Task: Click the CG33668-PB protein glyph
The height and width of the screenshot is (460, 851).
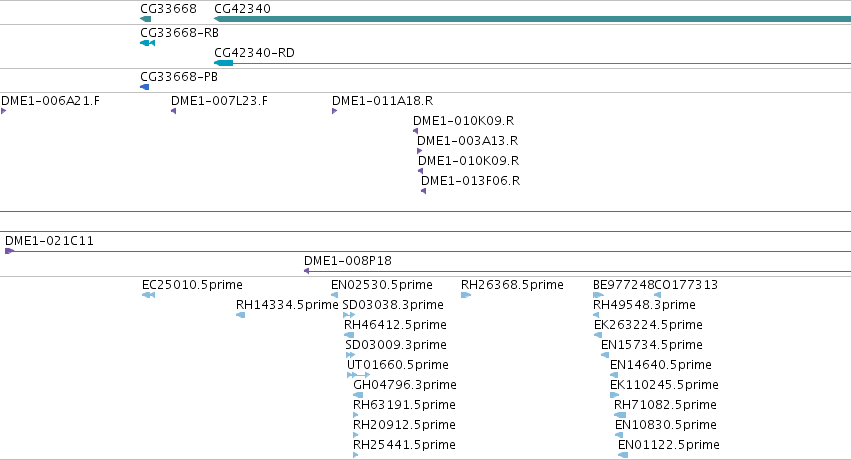Action: [x=144, y=87]
